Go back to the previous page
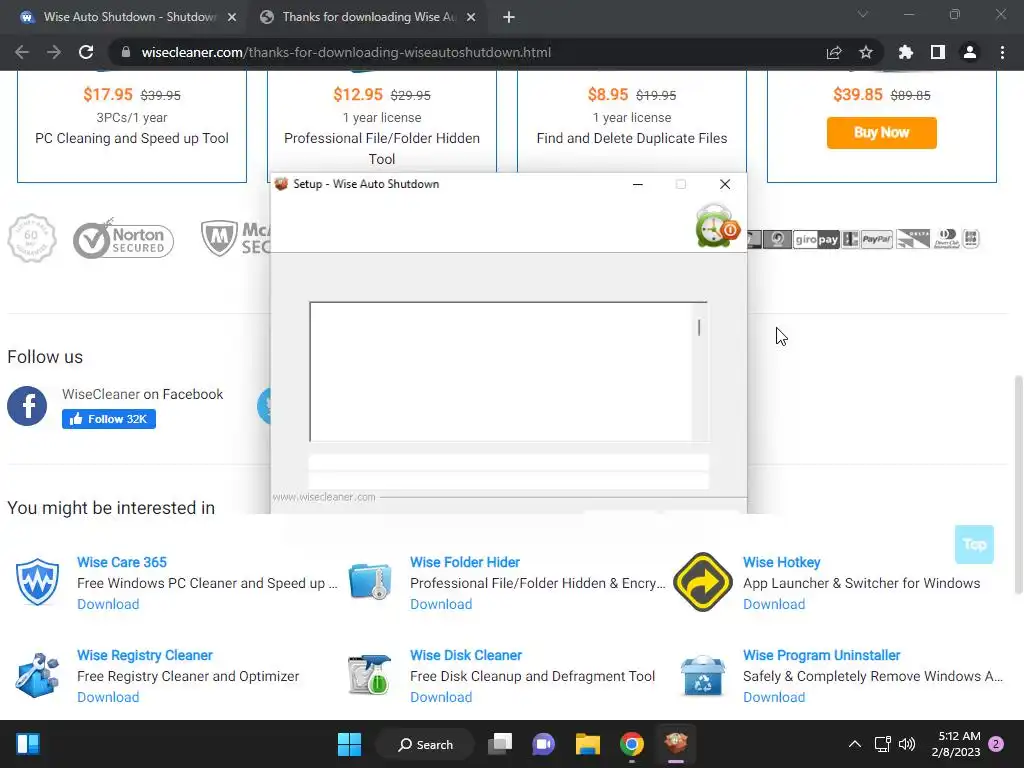 [x=22, y=52]
